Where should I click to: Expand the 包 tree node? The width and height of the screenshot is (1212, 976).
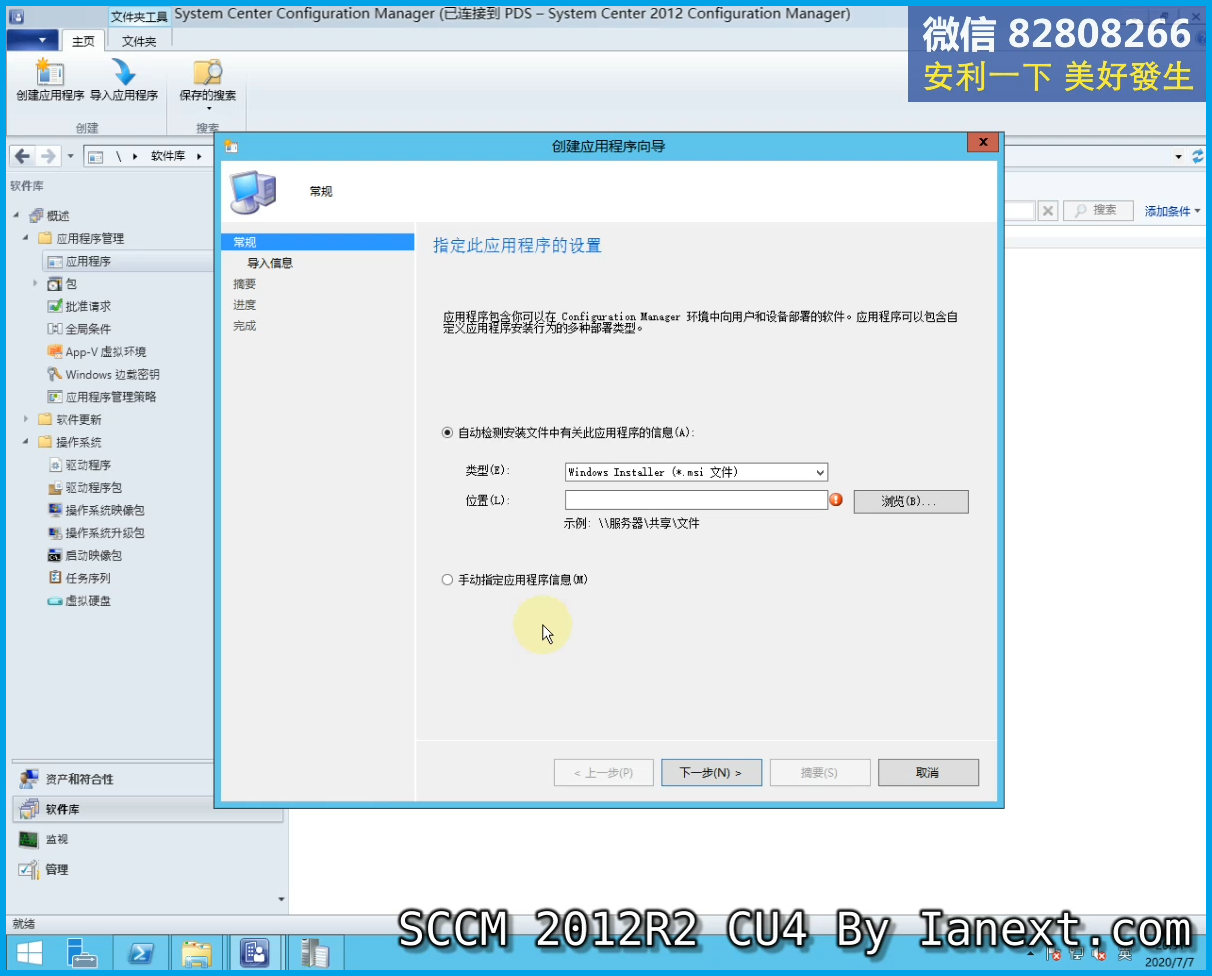(x=36, y=284)
